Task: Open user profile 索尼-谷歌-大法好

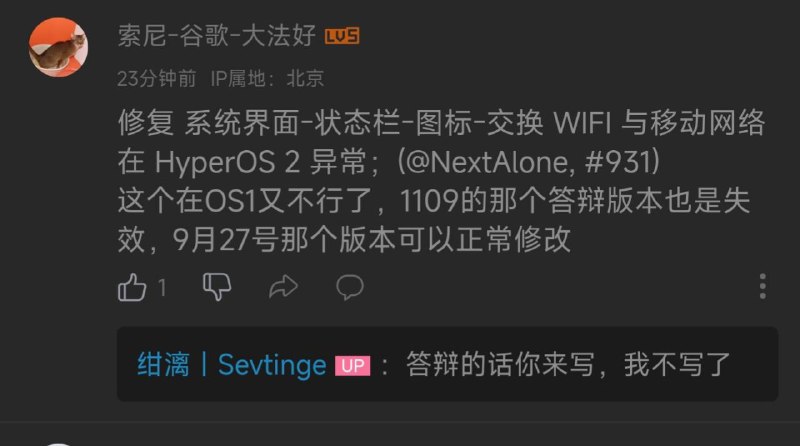Action: (217, 36)
